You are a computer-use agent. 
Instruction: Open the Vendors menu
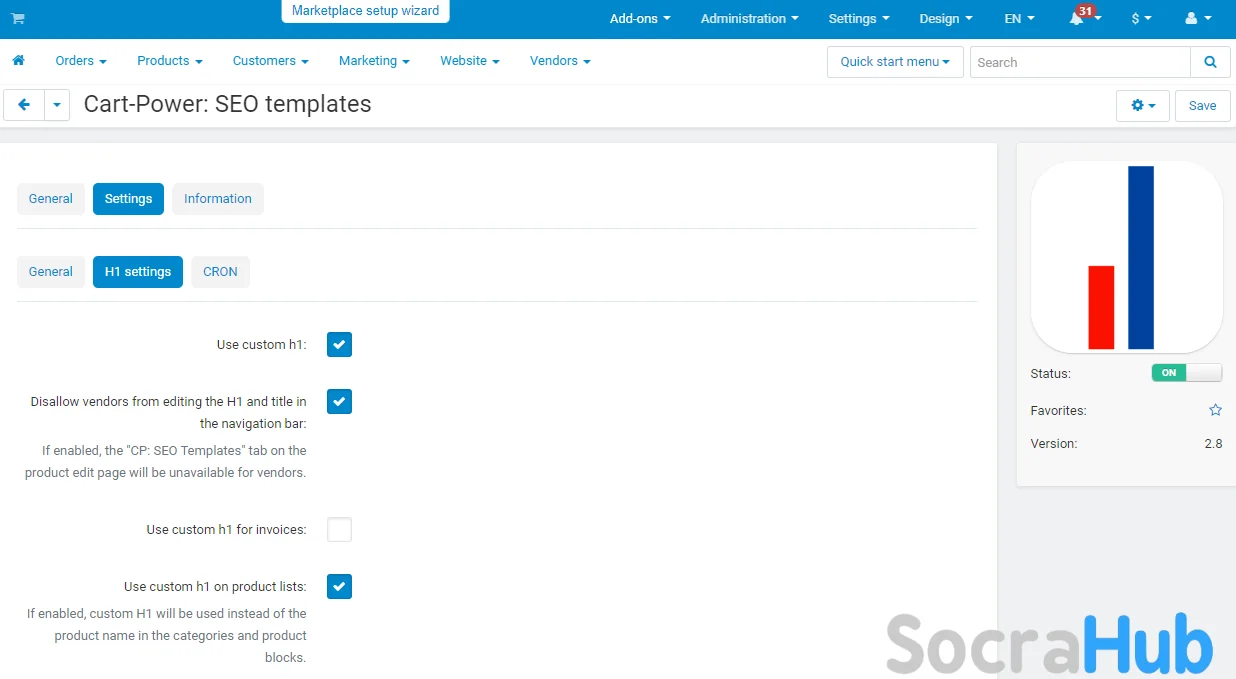(560, 61)
